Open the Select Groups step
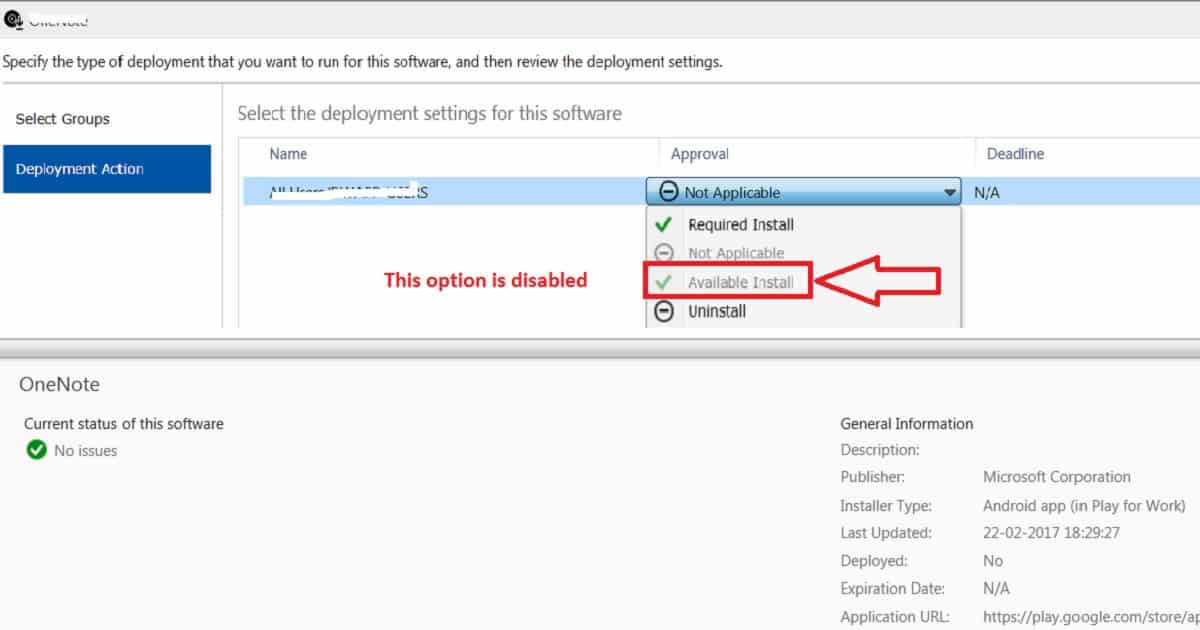This screenshot has height=630, width=1200. click(63, 119)
